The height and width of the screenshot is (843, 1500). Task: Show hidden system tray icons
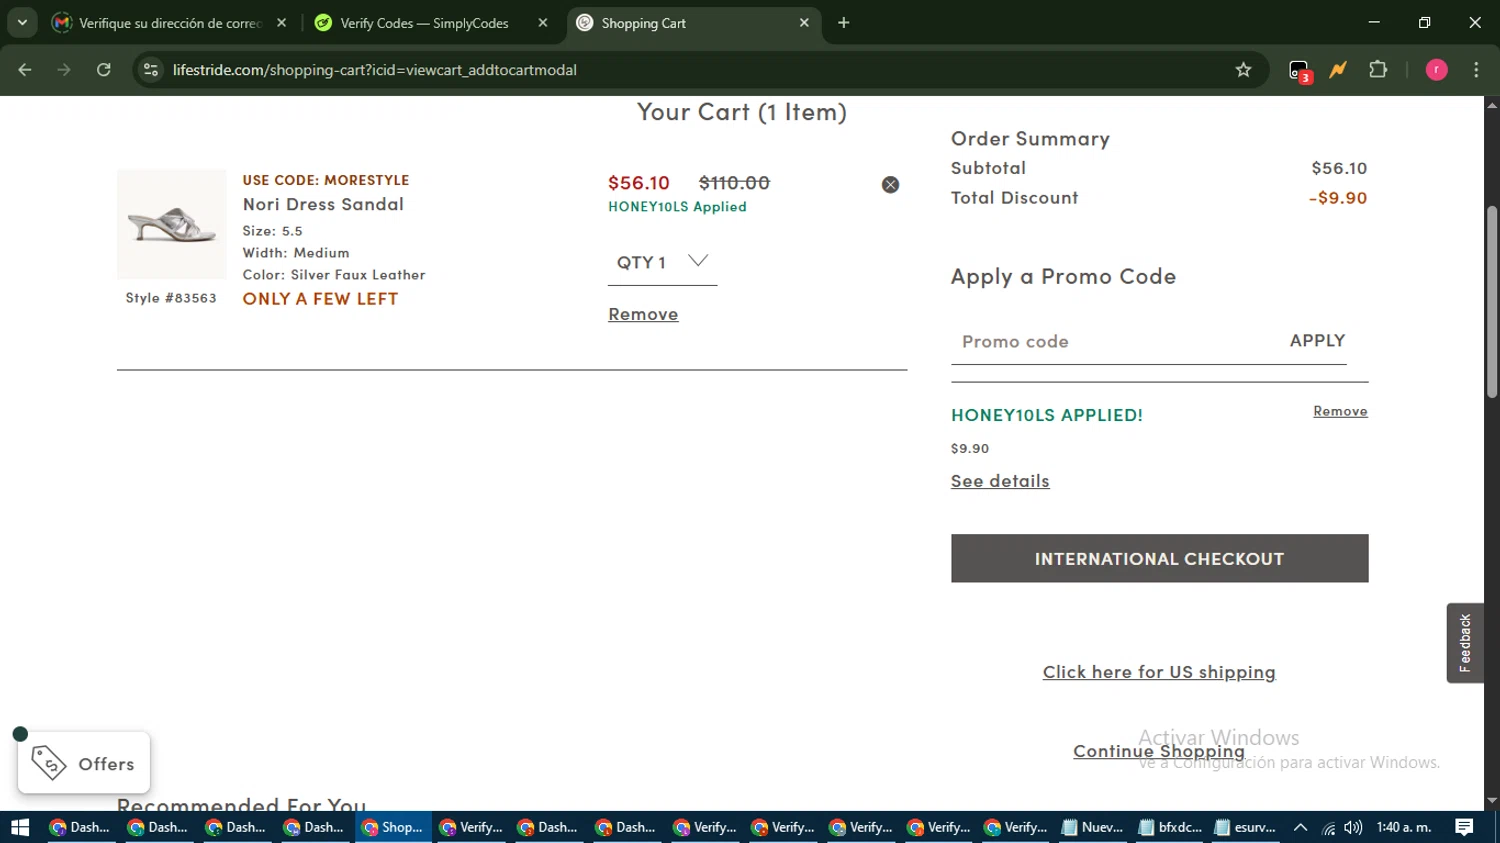point(1300,827)
